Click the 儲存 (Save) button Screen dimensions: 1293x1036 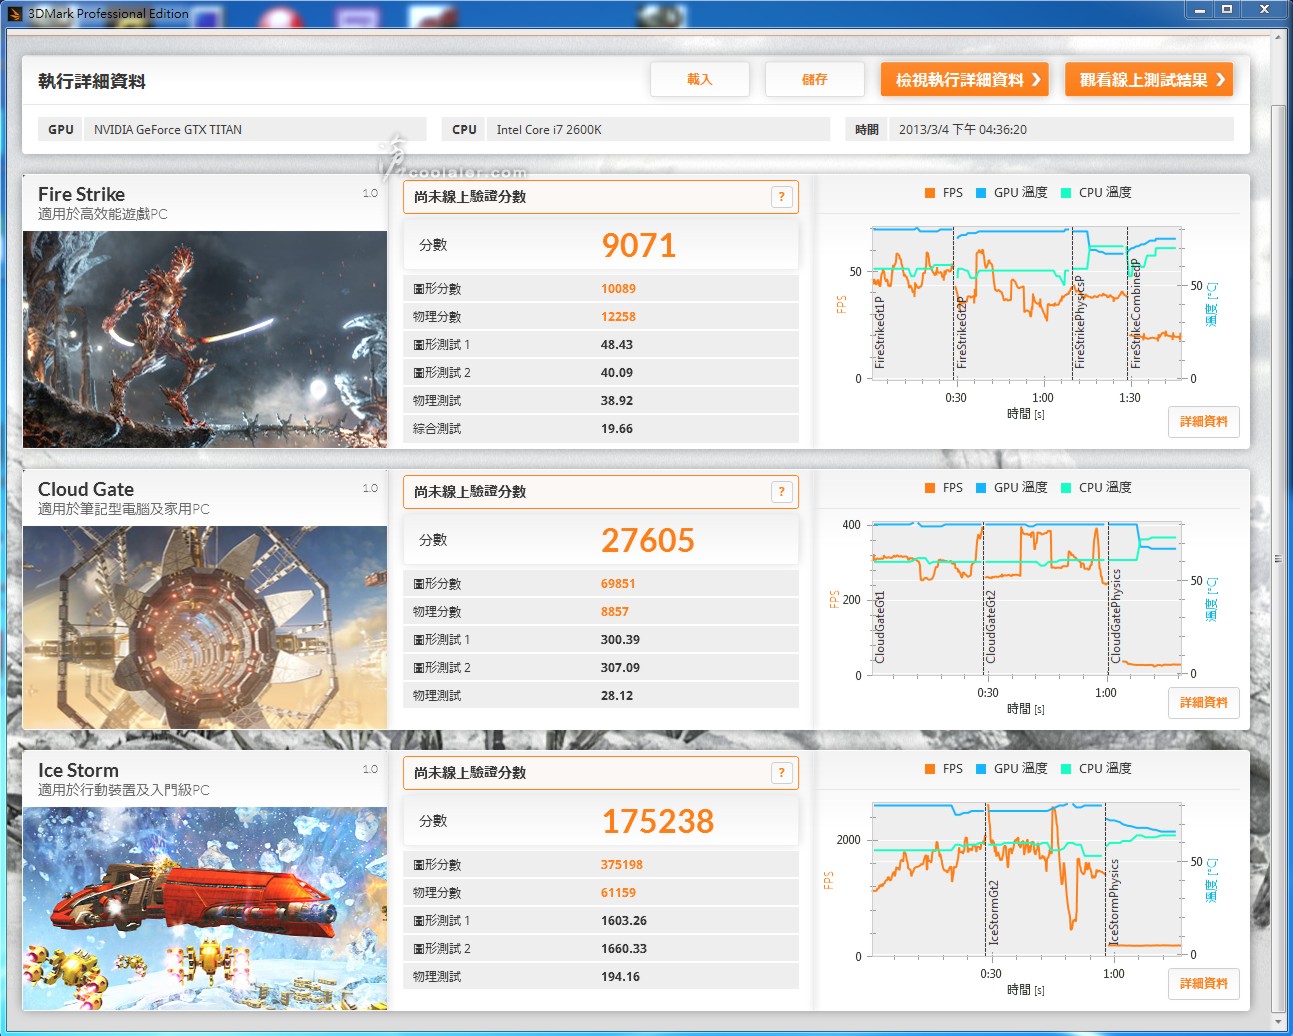[x=814, y=80]
